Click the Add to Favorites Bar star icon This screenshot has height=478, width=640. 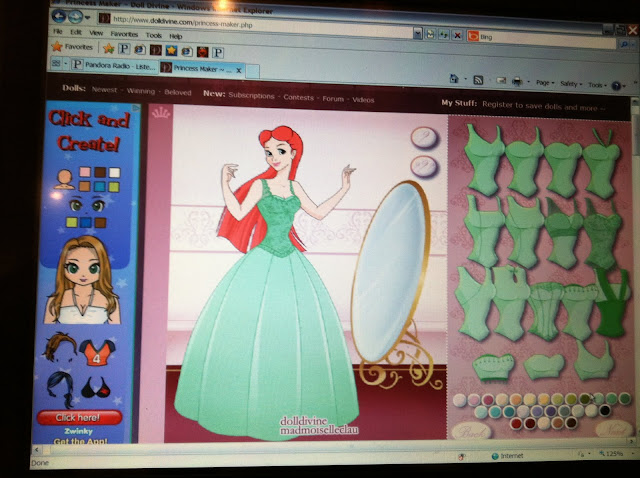click(x=109, y=49)
